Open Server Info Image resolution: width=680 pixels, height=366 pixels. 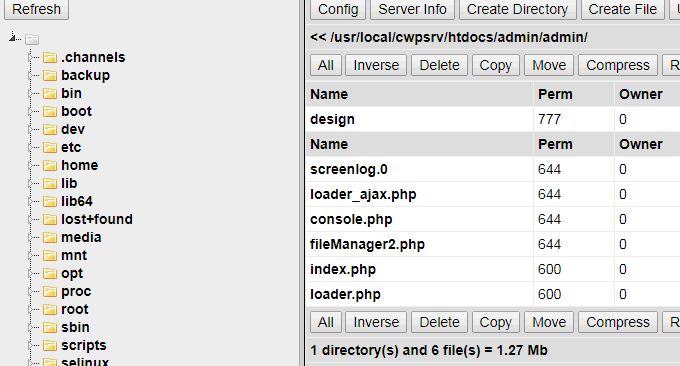(412, 9)
